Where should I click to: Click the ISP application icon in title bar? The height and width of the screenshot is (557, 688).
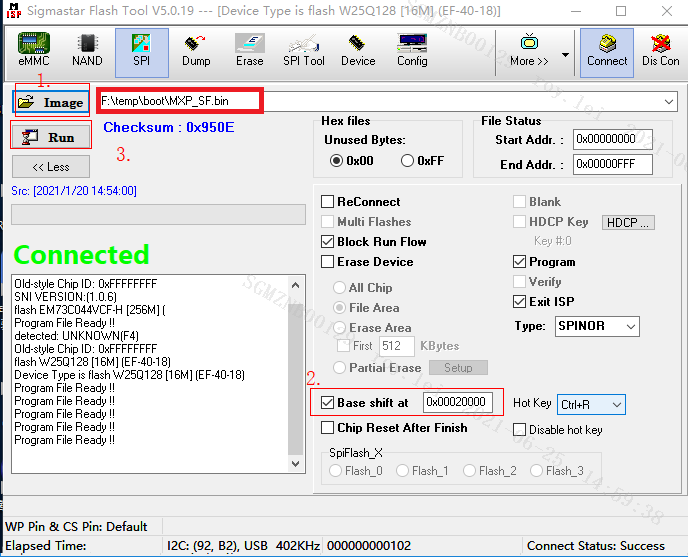(14, 10)
